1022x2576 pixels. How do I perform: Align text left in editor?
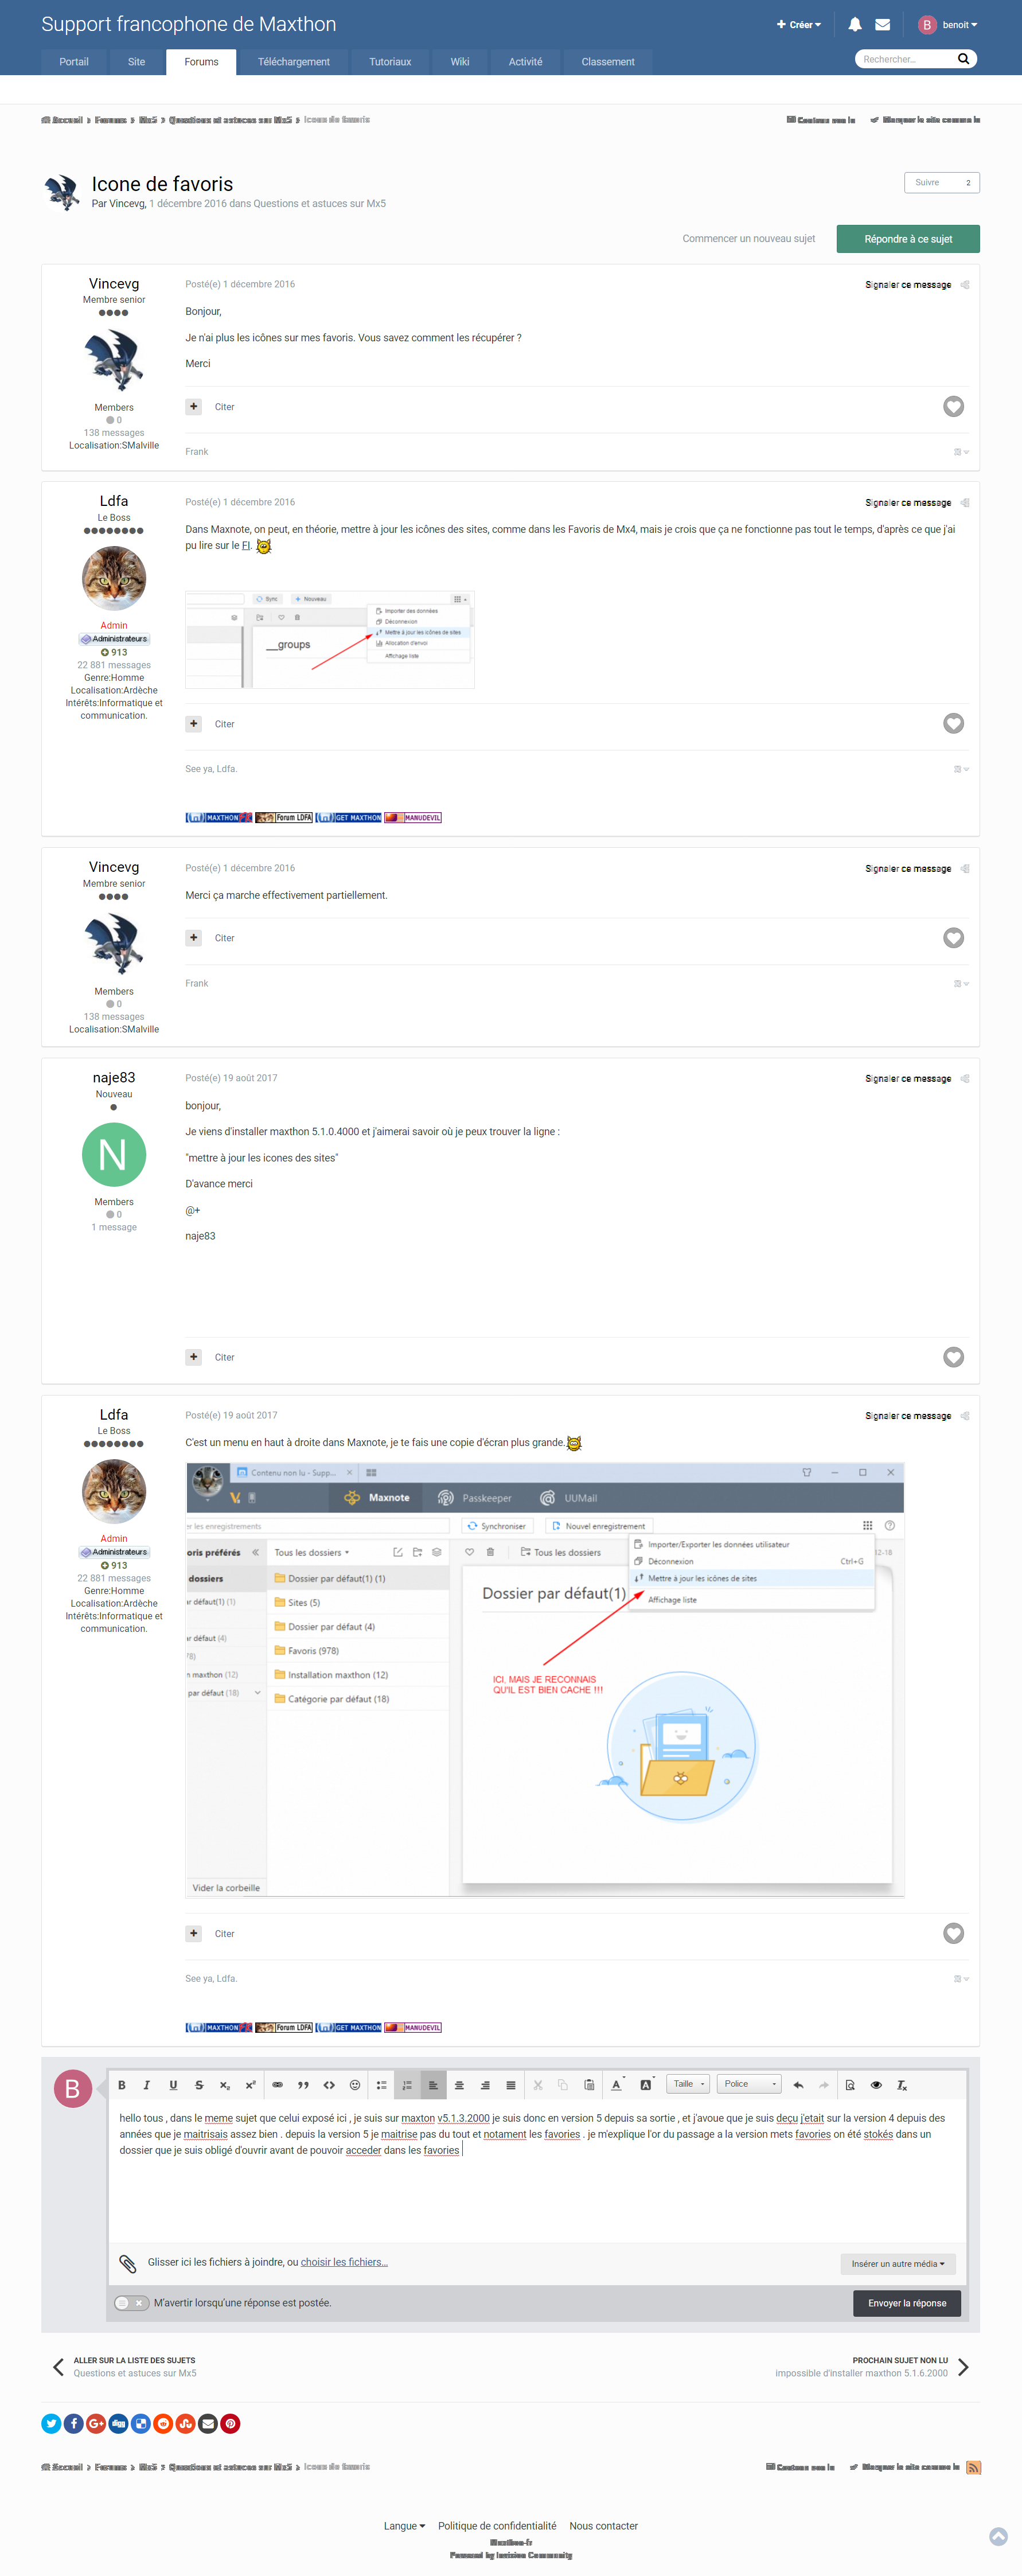pyautogui.click(x=433, y=2085)
